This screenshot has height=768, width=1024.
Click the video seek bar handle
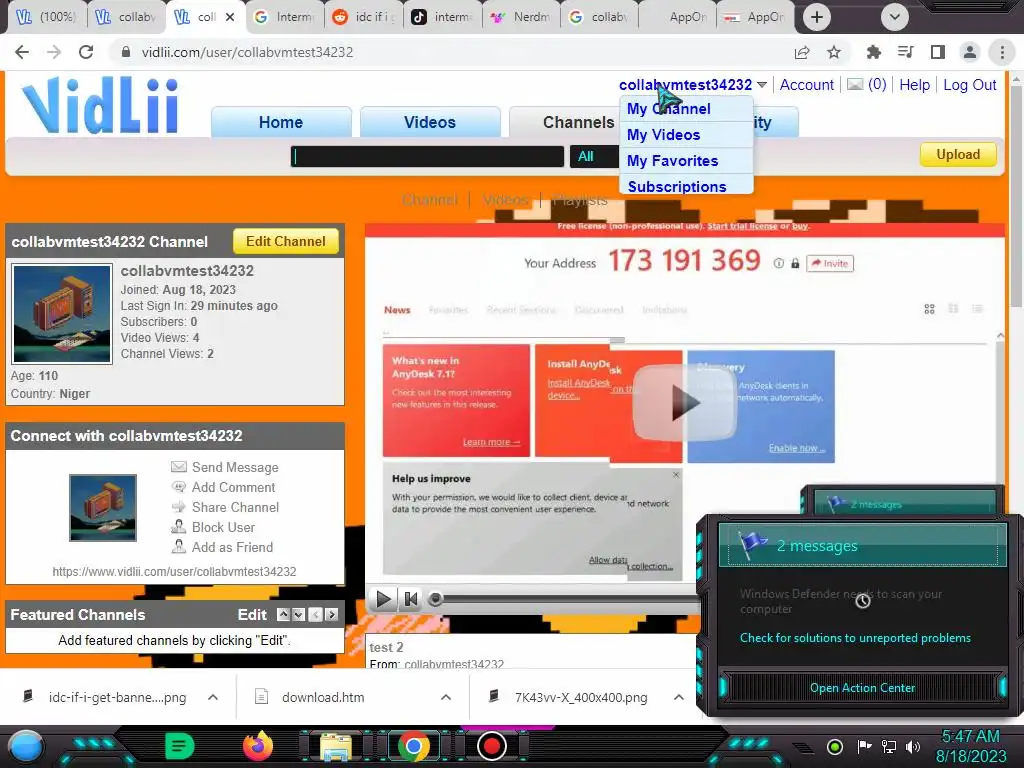tap(435, 599)
